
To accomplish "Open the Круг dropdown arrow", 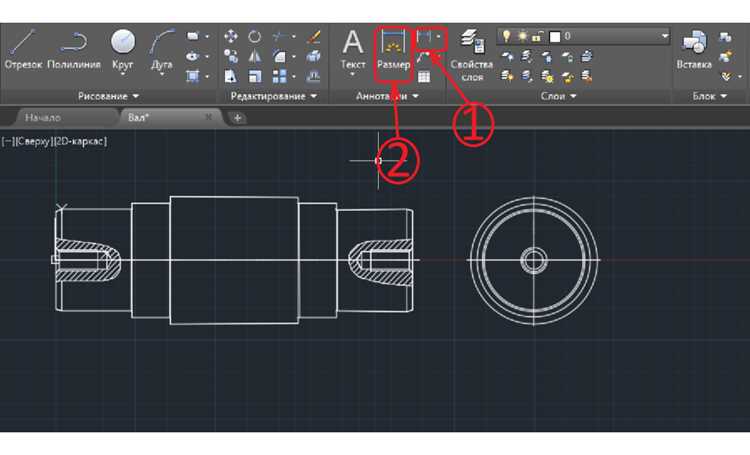I will point(122,74).
